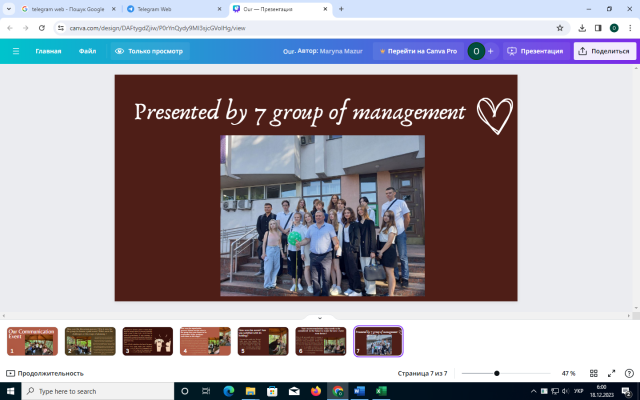Close the Telegram Web tab
The height and width of the screenshot is (400, 640).
click(219, 9)
